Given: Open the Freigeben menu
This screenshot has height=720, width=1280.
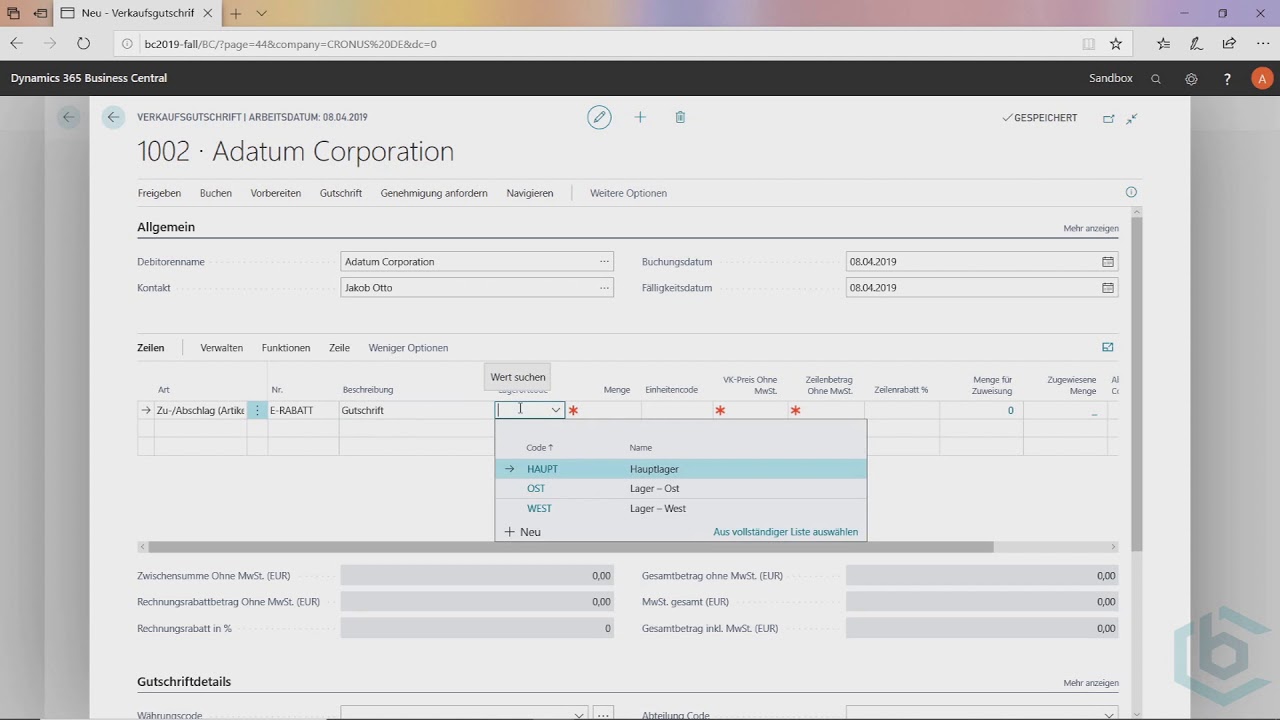Looking at the screenshot, I should pos(159,193).
